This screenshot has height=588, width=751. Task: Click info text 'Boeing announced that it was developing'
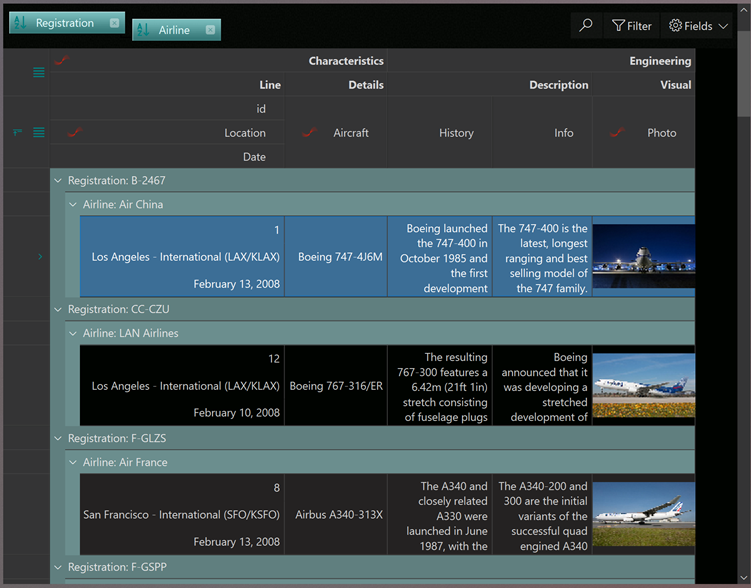(x=543, y=385)
